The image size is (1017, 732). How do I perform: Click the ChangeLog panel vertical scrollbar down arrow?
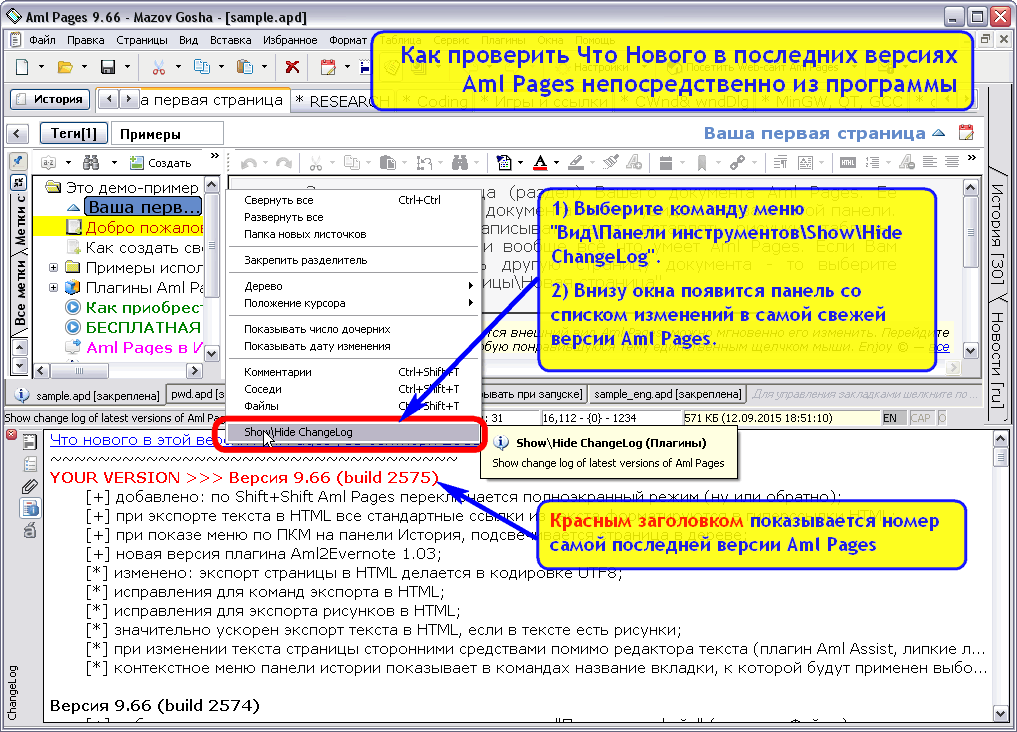click(1000, 713)
